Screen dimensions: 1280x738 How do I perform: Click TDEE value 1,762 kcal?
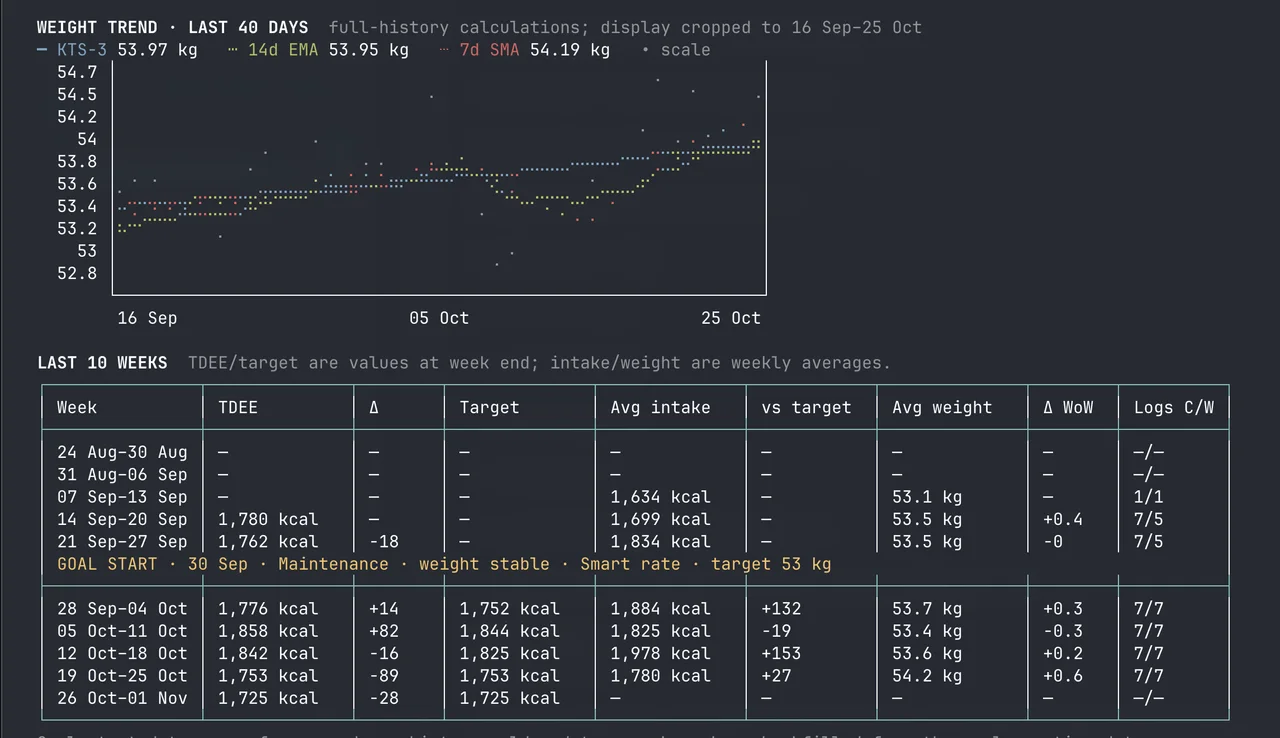268,541
